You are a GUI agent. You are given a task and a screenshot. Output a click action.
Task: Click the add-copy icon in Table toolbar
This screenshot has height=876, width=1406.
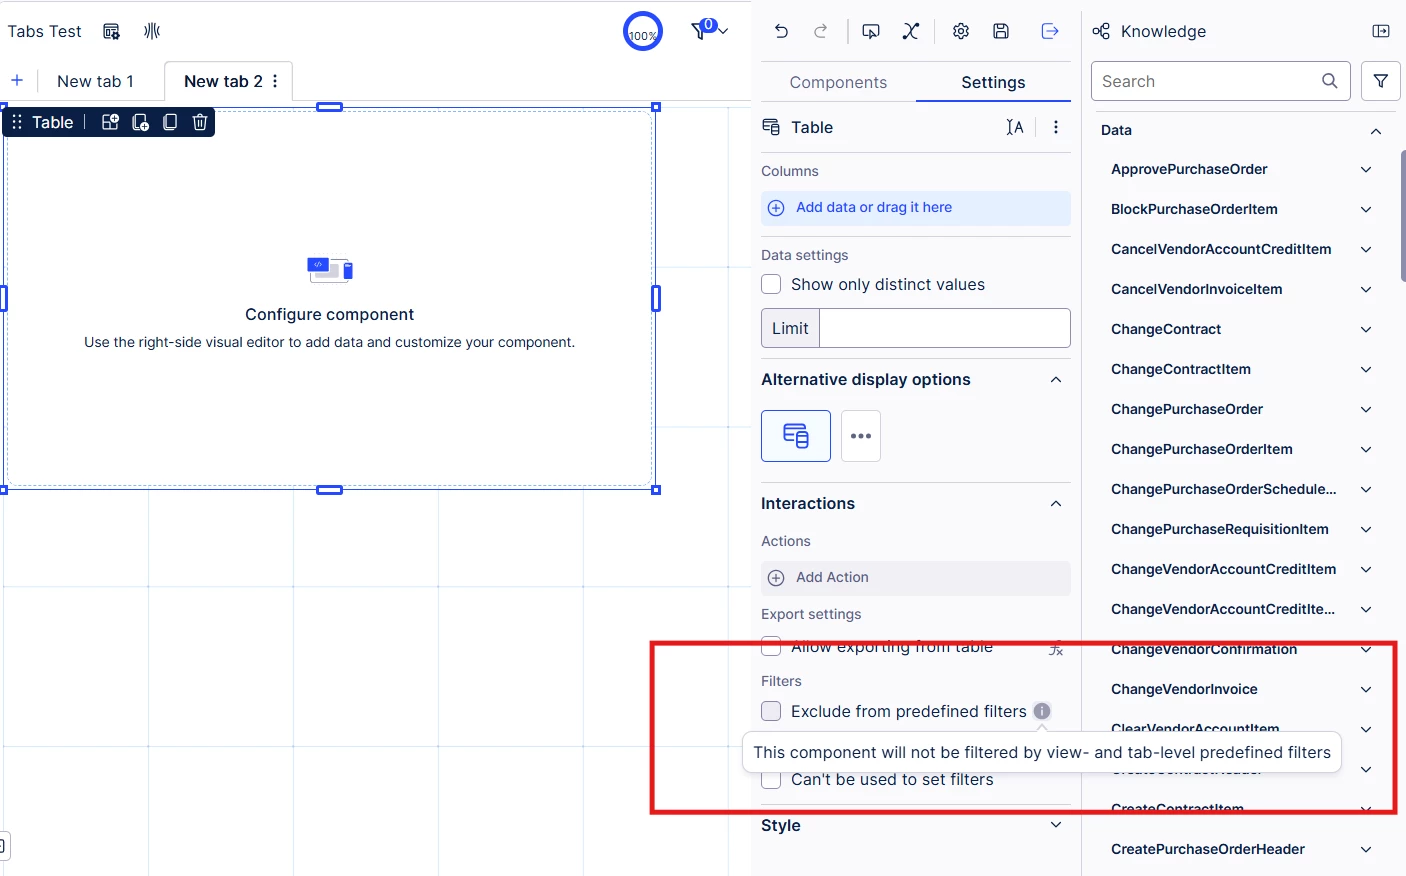pos(140,122)
